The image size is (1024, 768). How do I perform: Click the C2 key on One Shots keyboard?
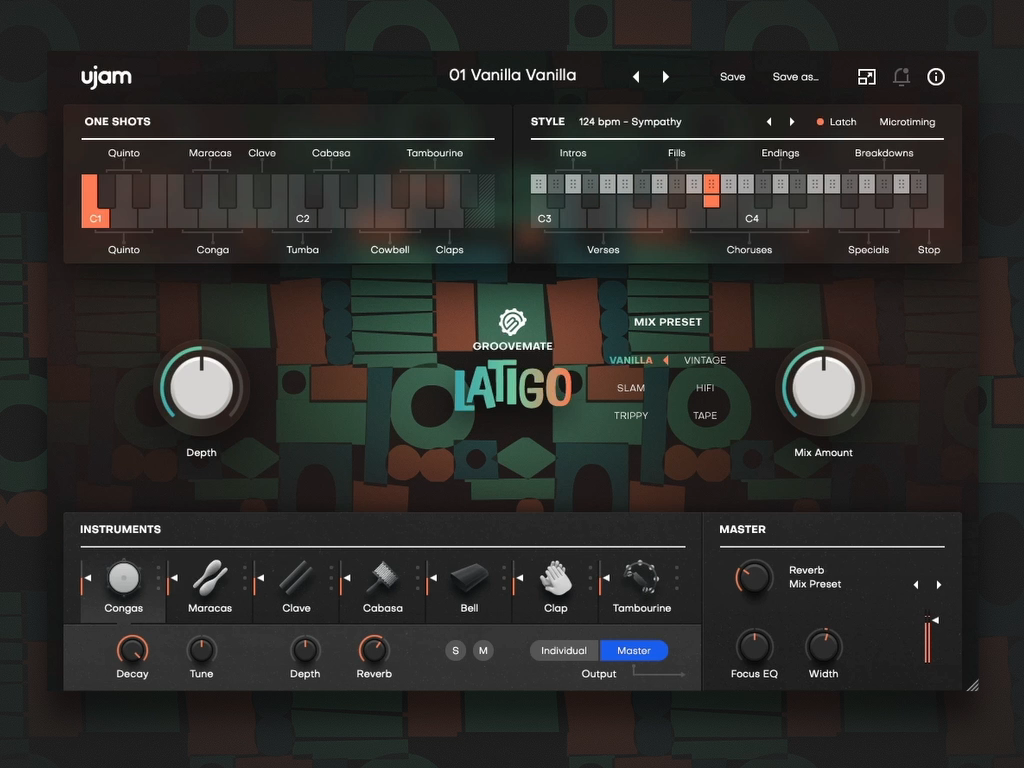coord(302,219)
